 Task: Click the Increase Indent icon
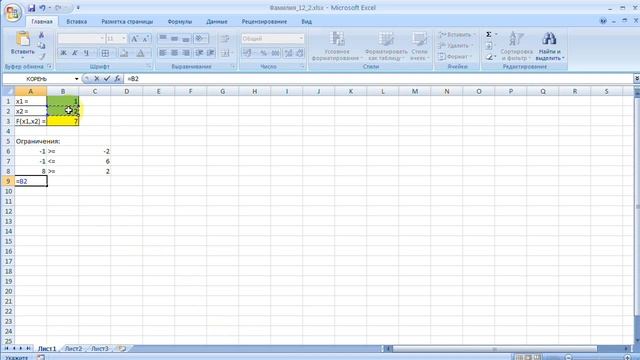pyautogui.click(x=211, y=53)
